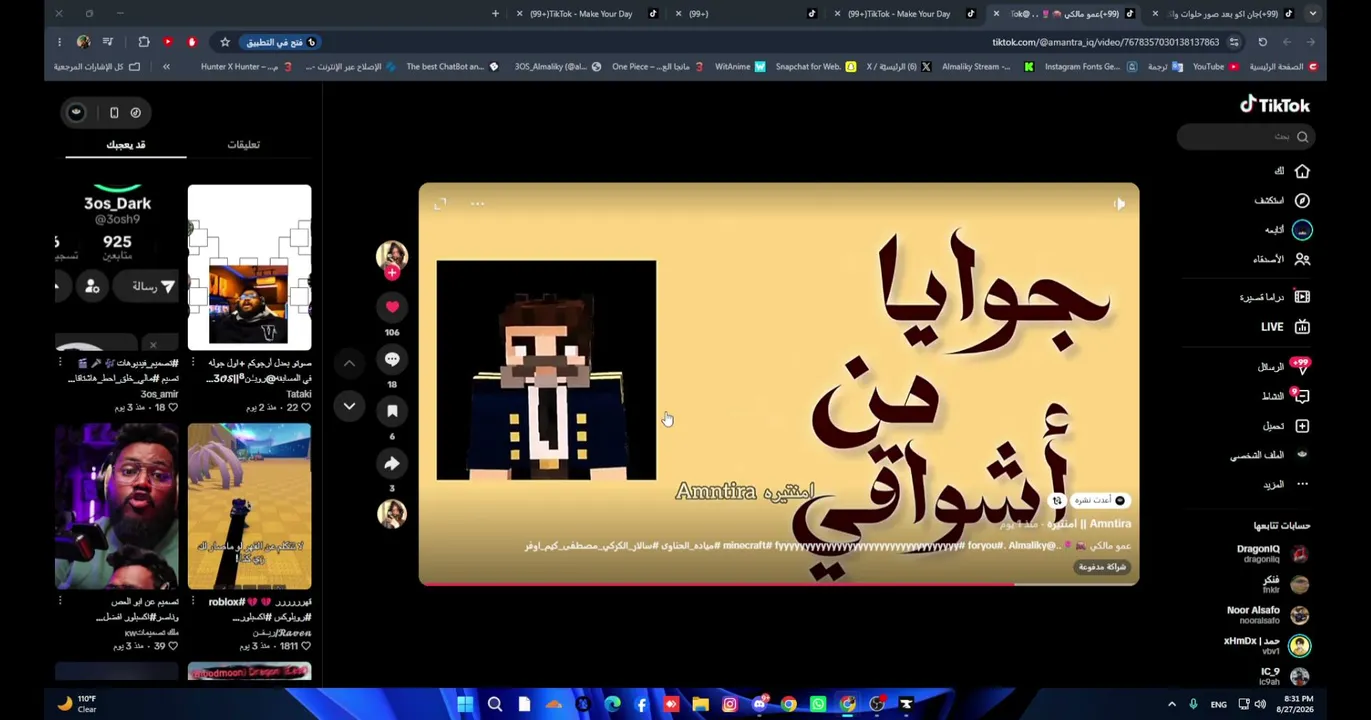Open the video's three-dots options menu
The height and width of the screenshot is (720, 1371).
point(477,204)
